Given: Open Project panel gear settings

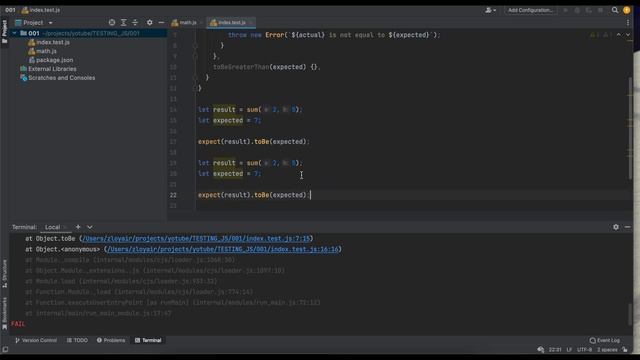Looking at the screenshot, I should pos(149,22).
